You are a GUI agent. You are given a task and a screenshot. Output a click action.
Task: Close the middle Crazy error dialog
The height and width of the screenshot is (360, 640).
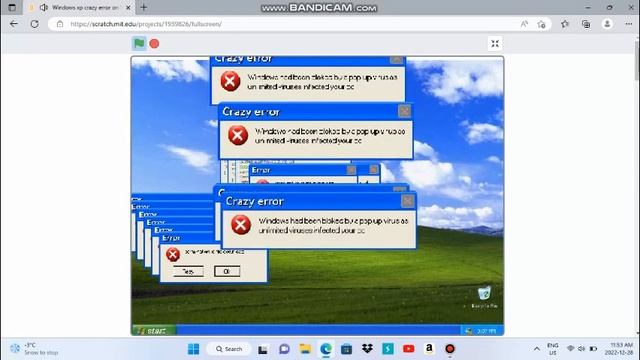[x=404, y=111]
